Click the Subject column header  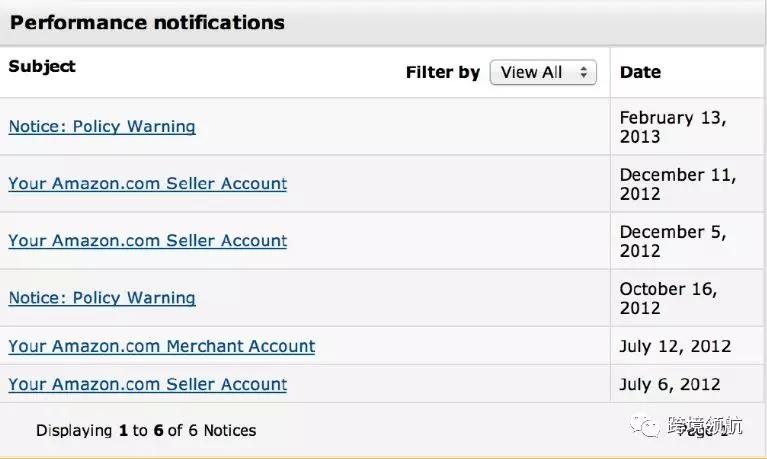tap(42, 67)
